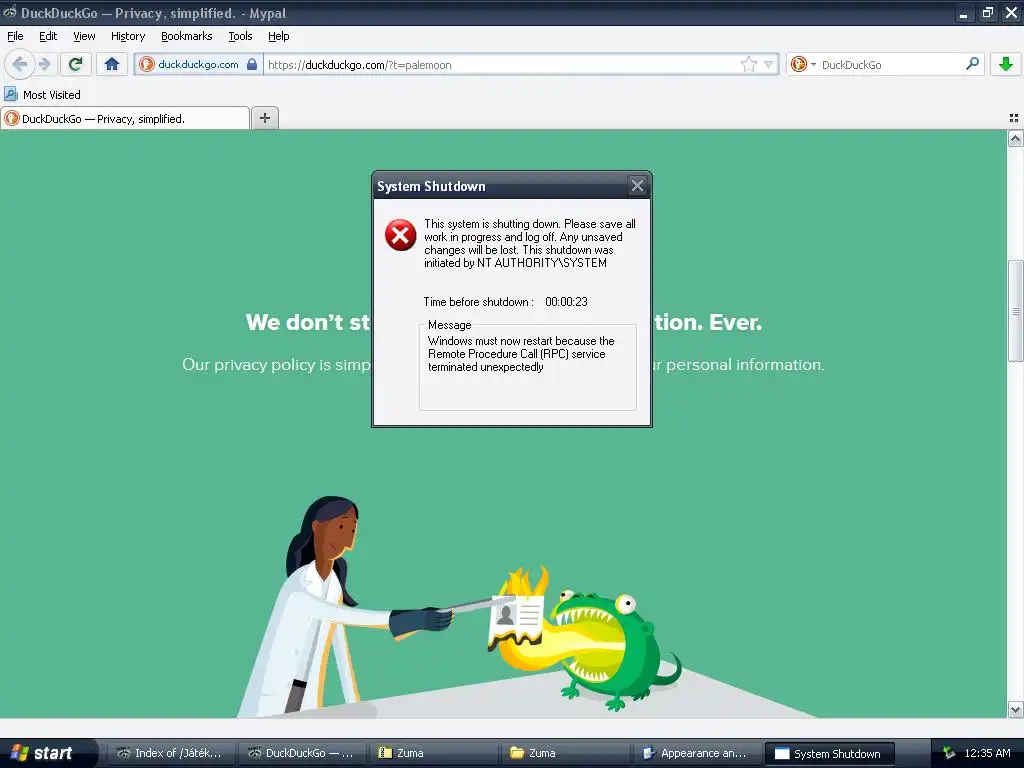This screenshot has height=768, width=1024.
Task: Go to the home page via the house icon
Action: (x=112, y=64)
